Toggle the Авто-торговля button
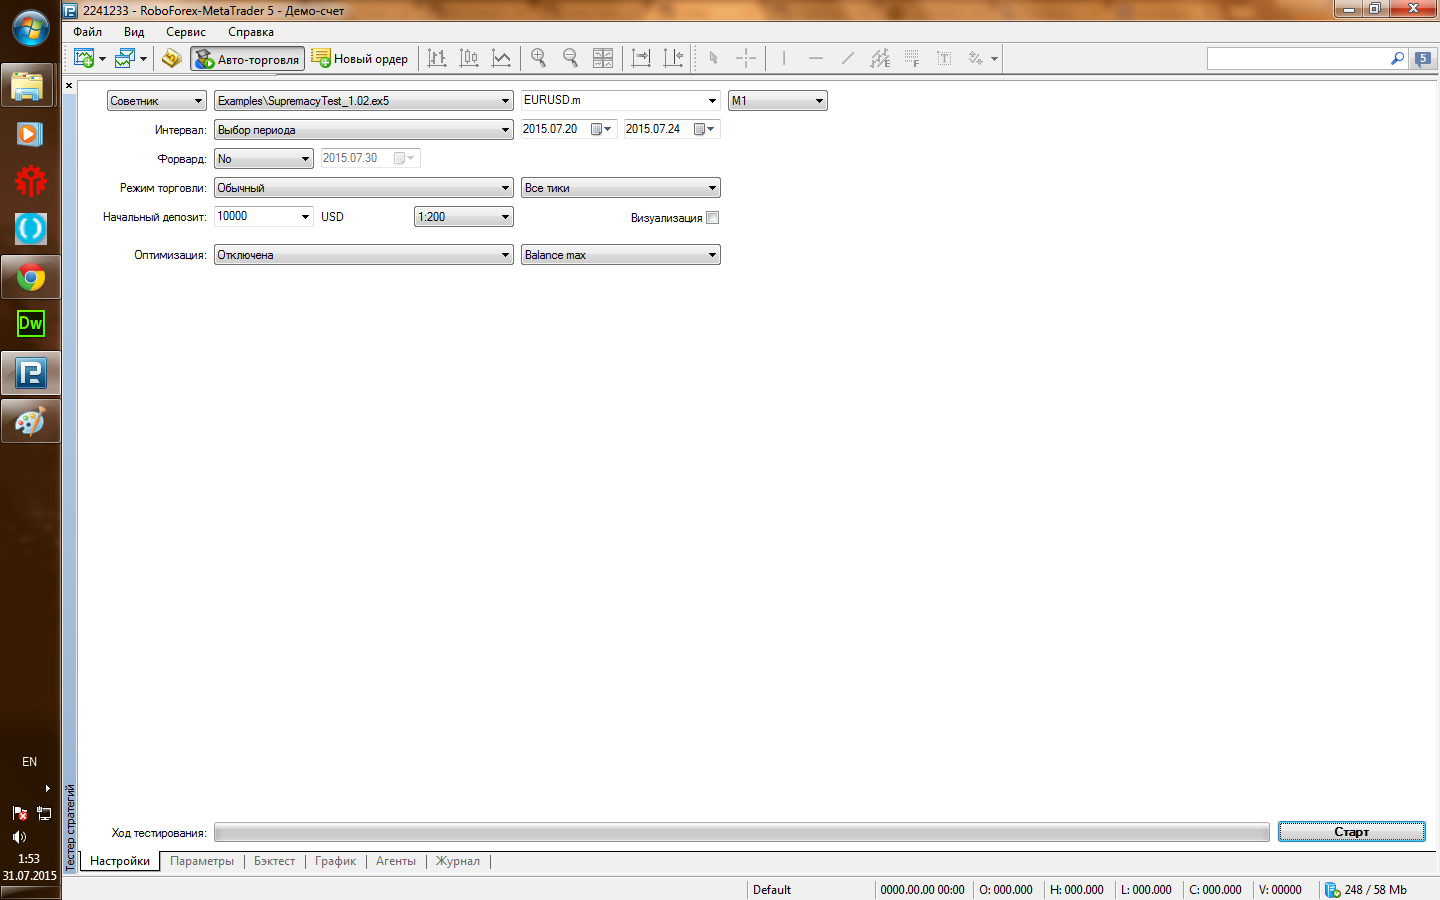 click(x=248, y=59)
